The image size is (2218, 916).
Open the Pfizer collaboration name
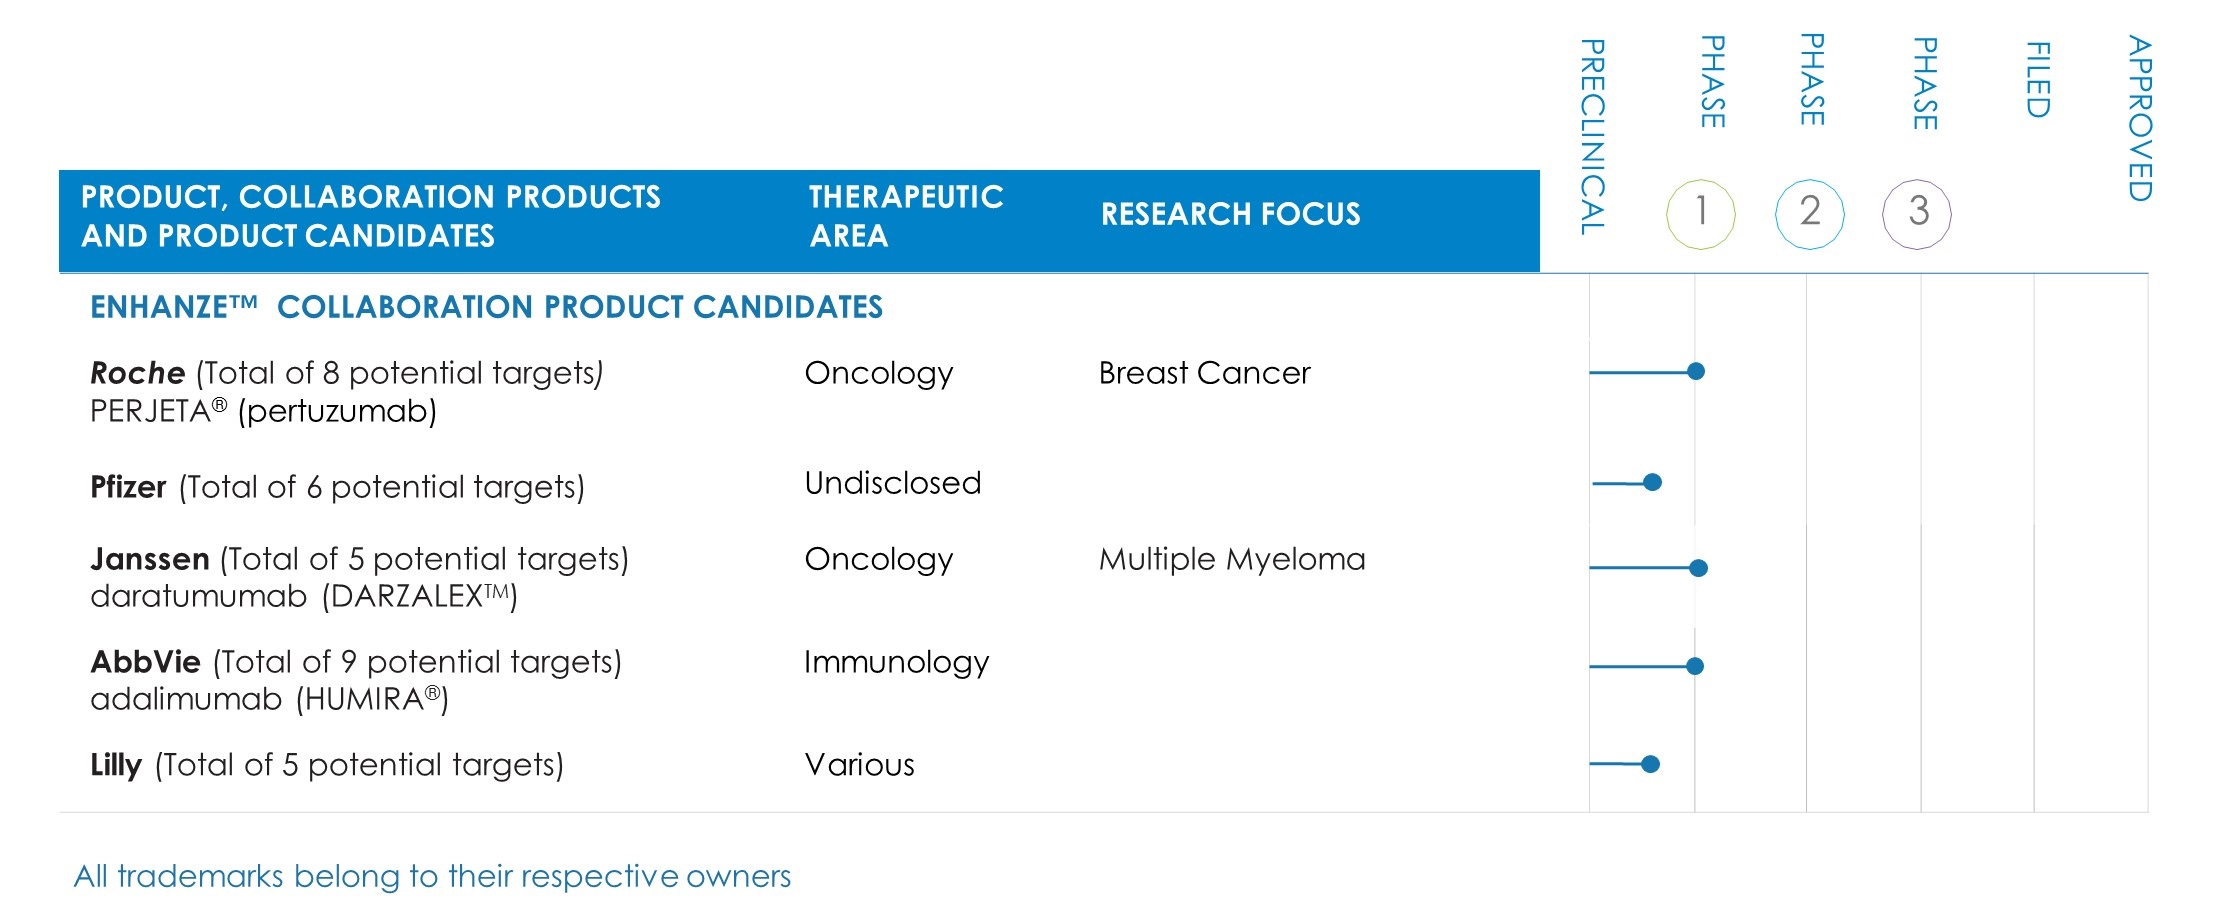(x=128, y=487)
